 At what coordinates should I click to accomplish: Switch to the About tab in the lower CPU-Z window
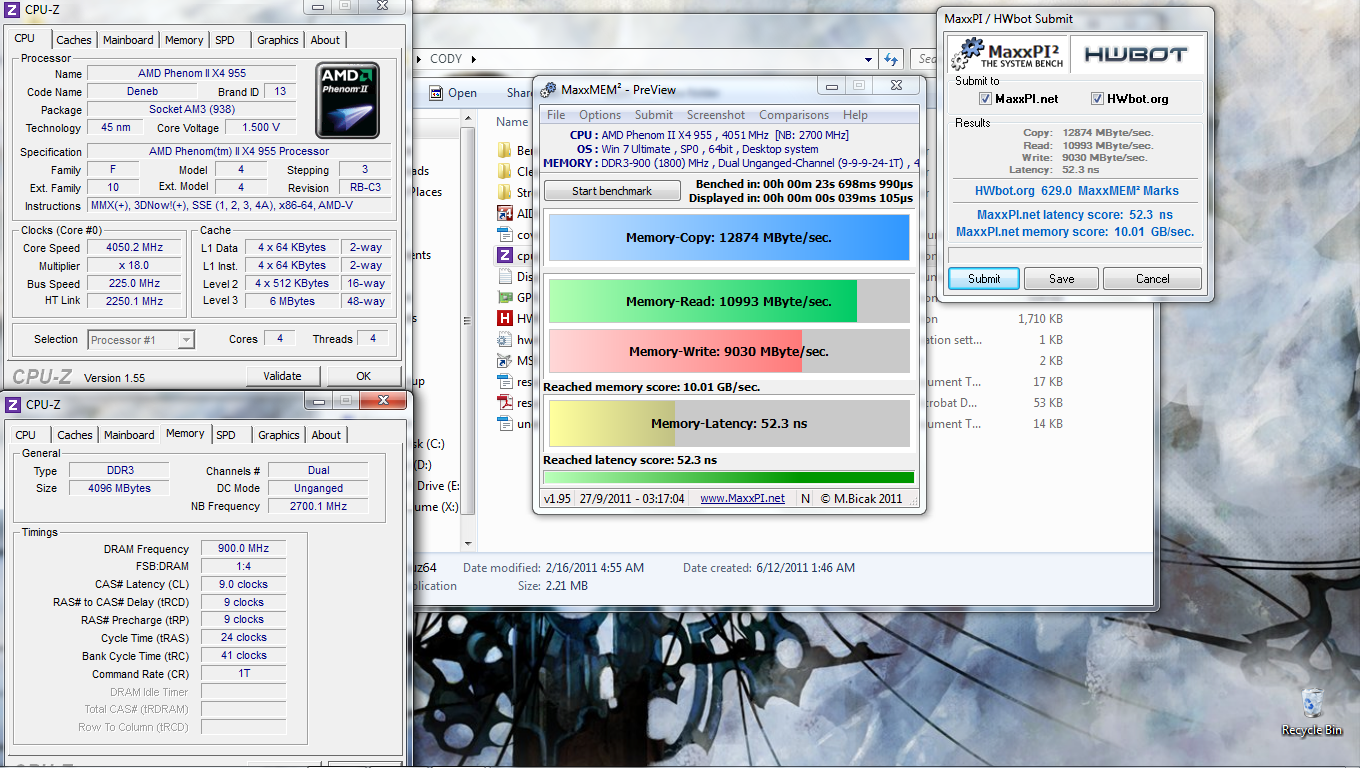tap(326, 435)
